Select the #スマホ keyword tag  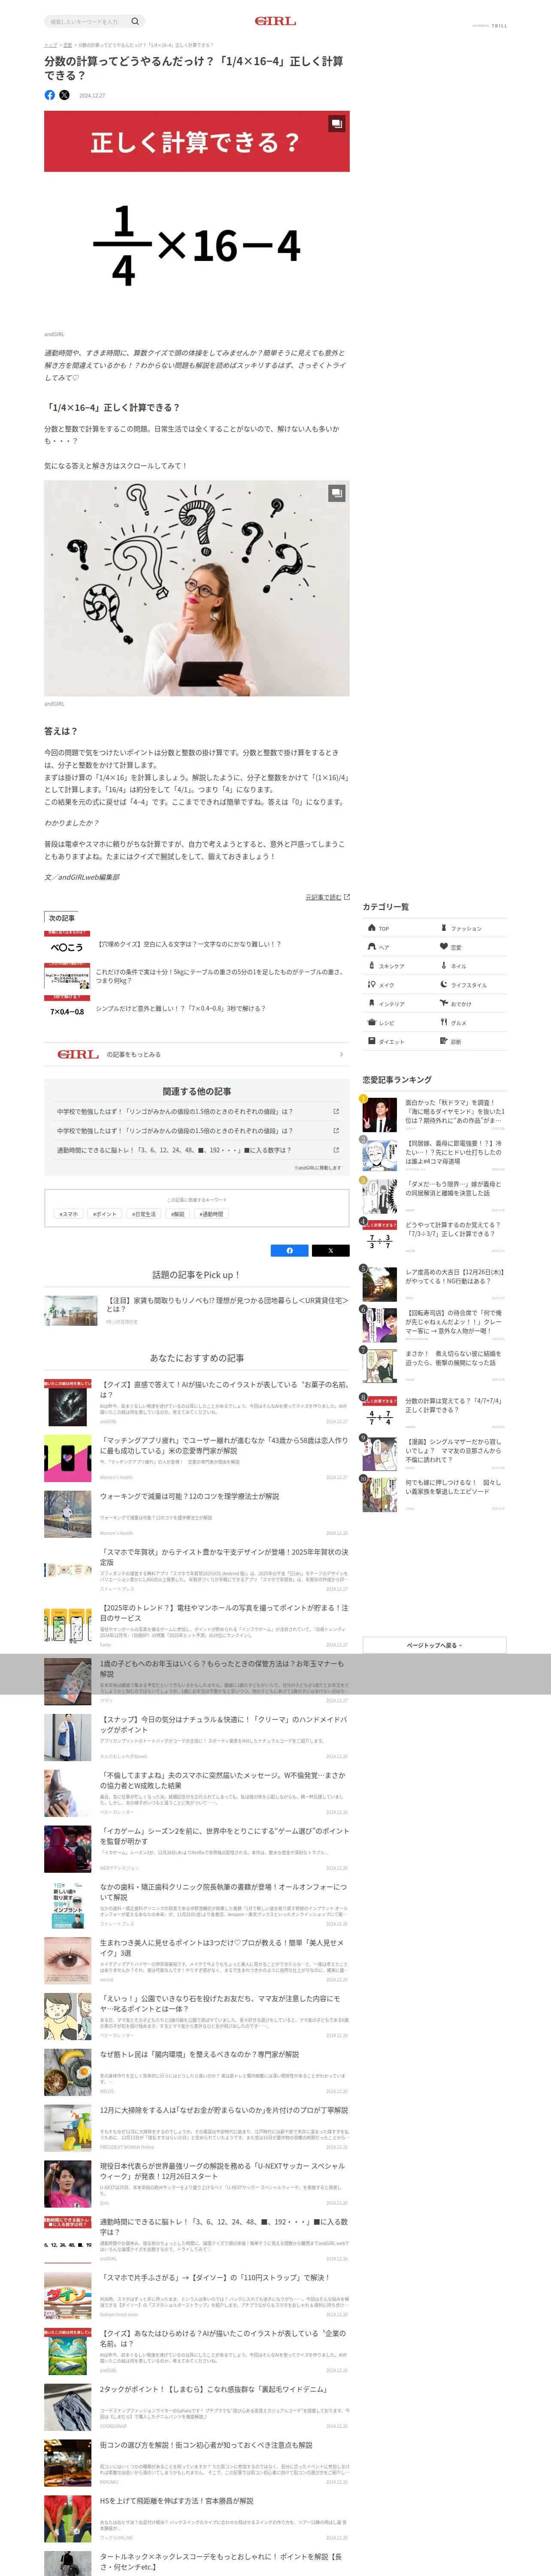pos(69,1214)
